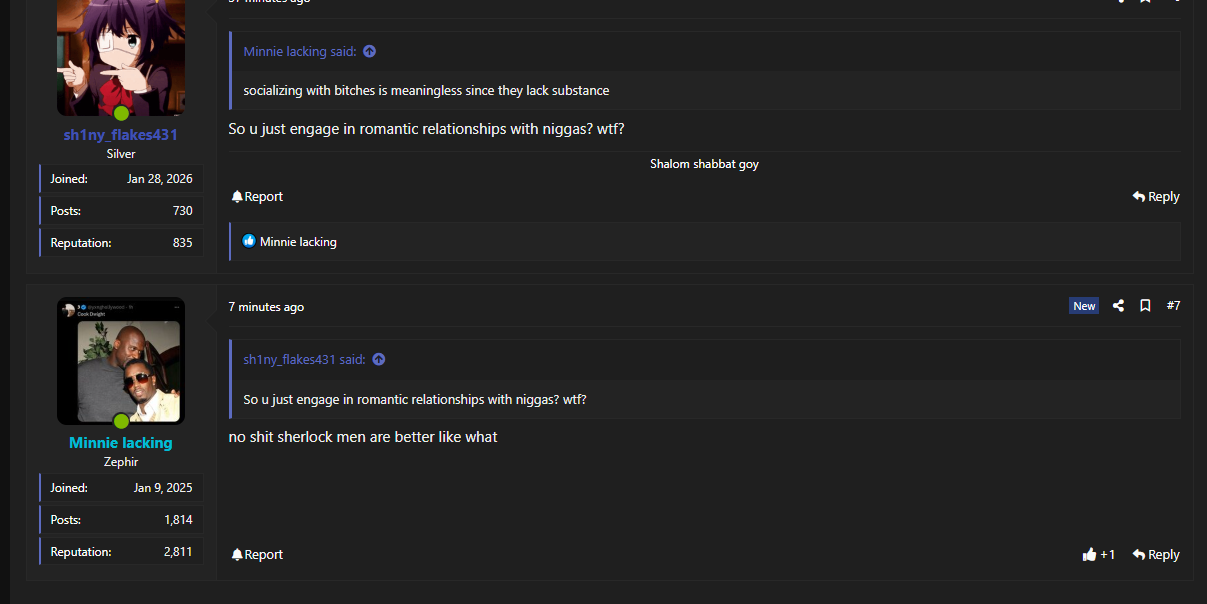This screenshot has width=1207, height=604.
Task: Open the #7 post permalink
Action: point(1173,306)
